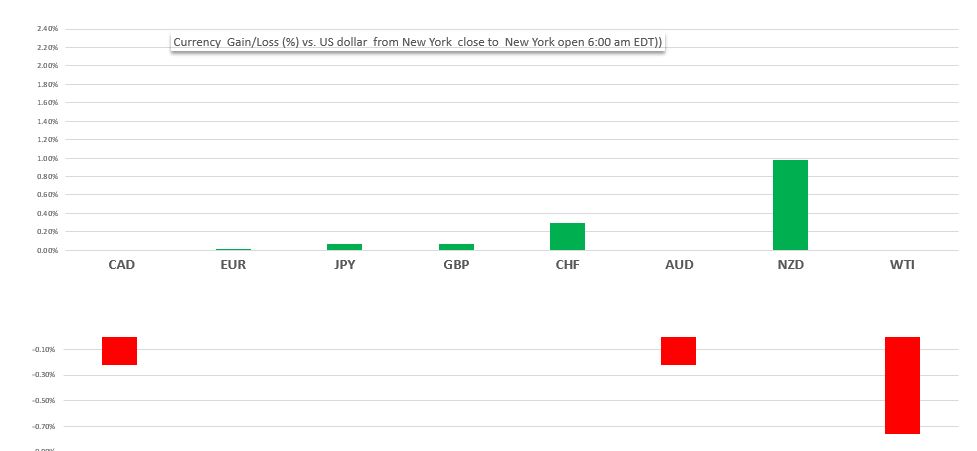Click the EUR category label

233,265
